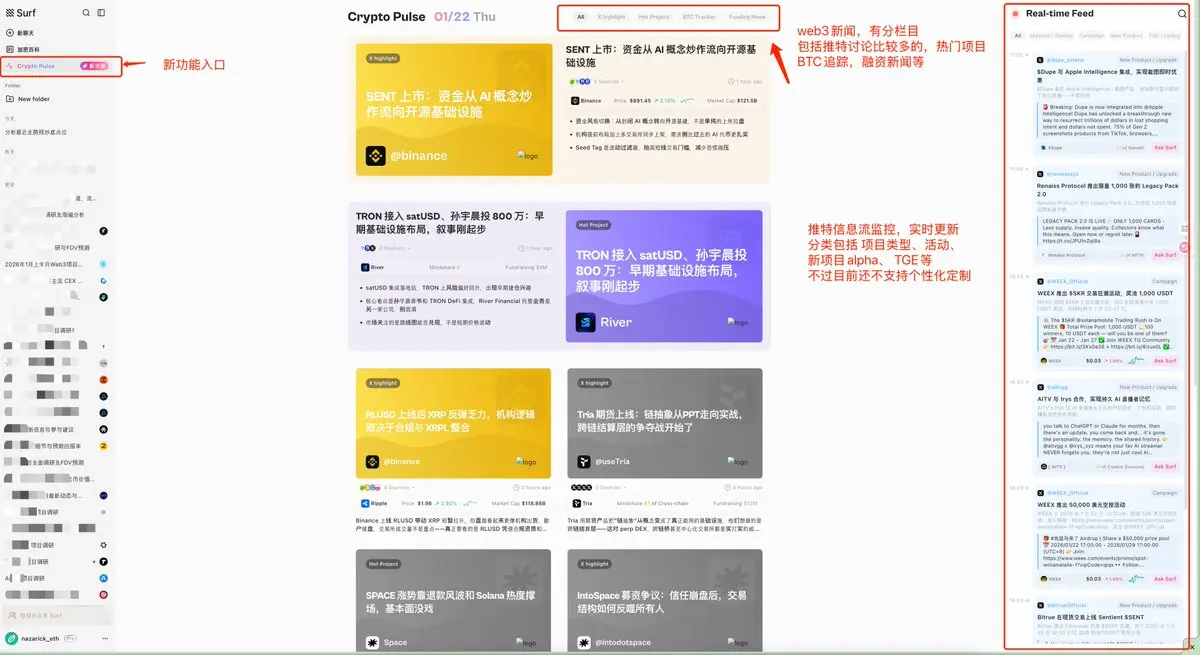
Task: Click the Surf logo at top left
Action: (20, 13)
